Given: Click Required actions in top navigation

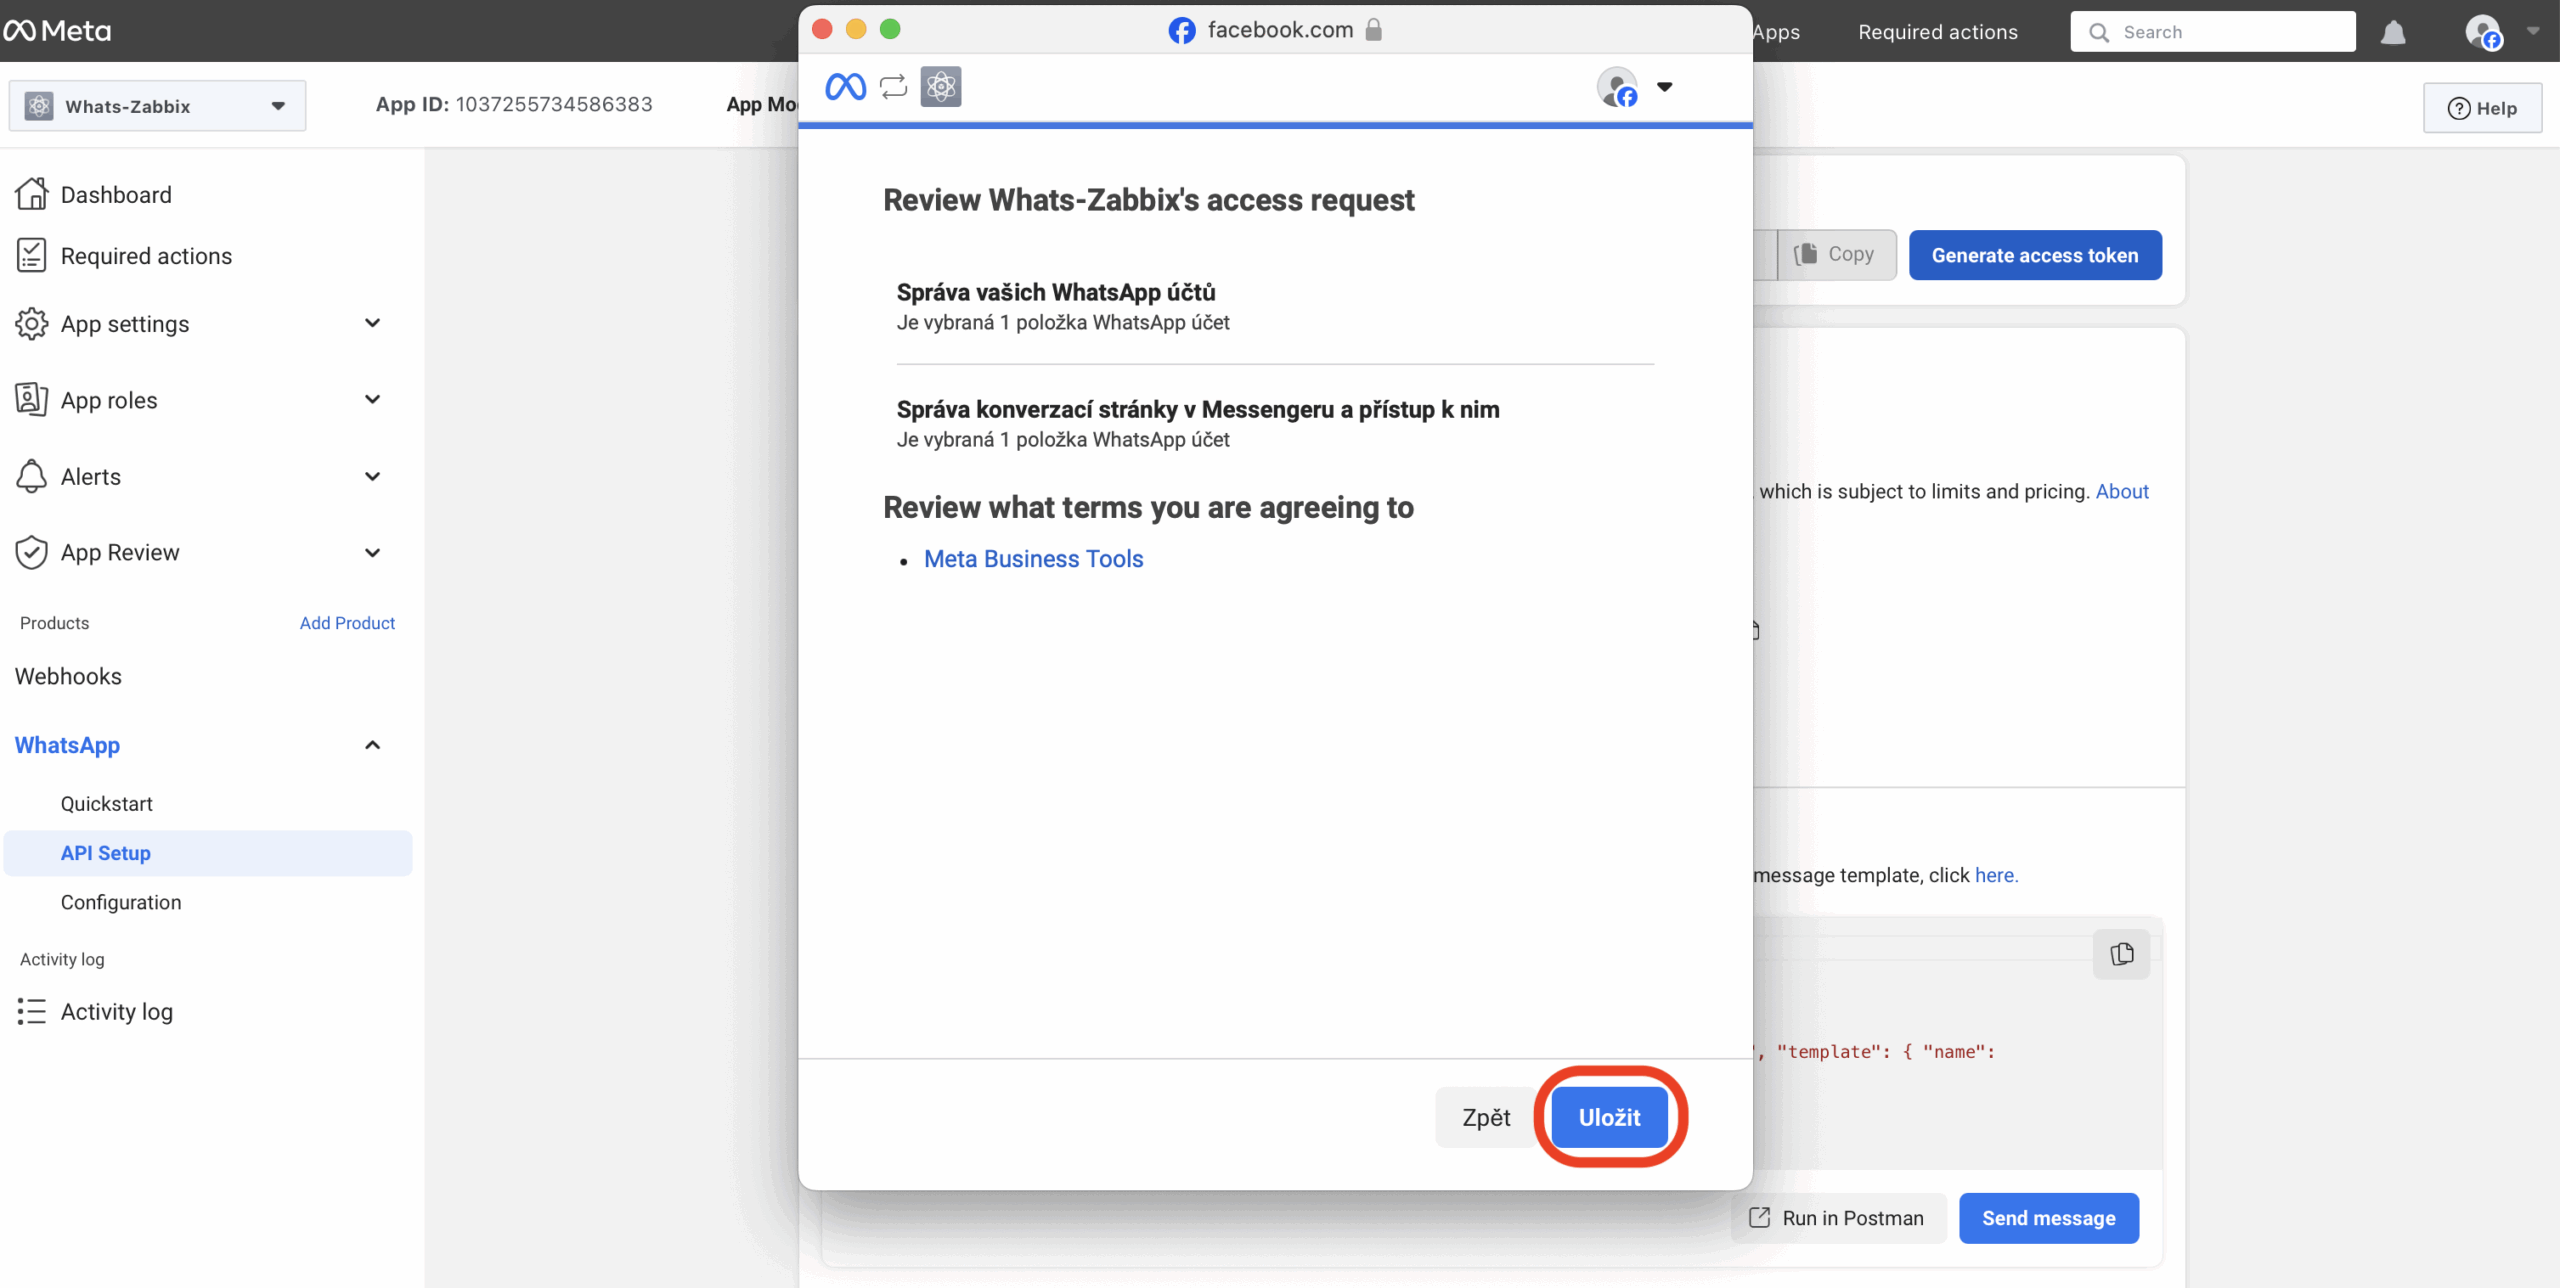Looking at the screenshot, I should [x=1937, y=32].
